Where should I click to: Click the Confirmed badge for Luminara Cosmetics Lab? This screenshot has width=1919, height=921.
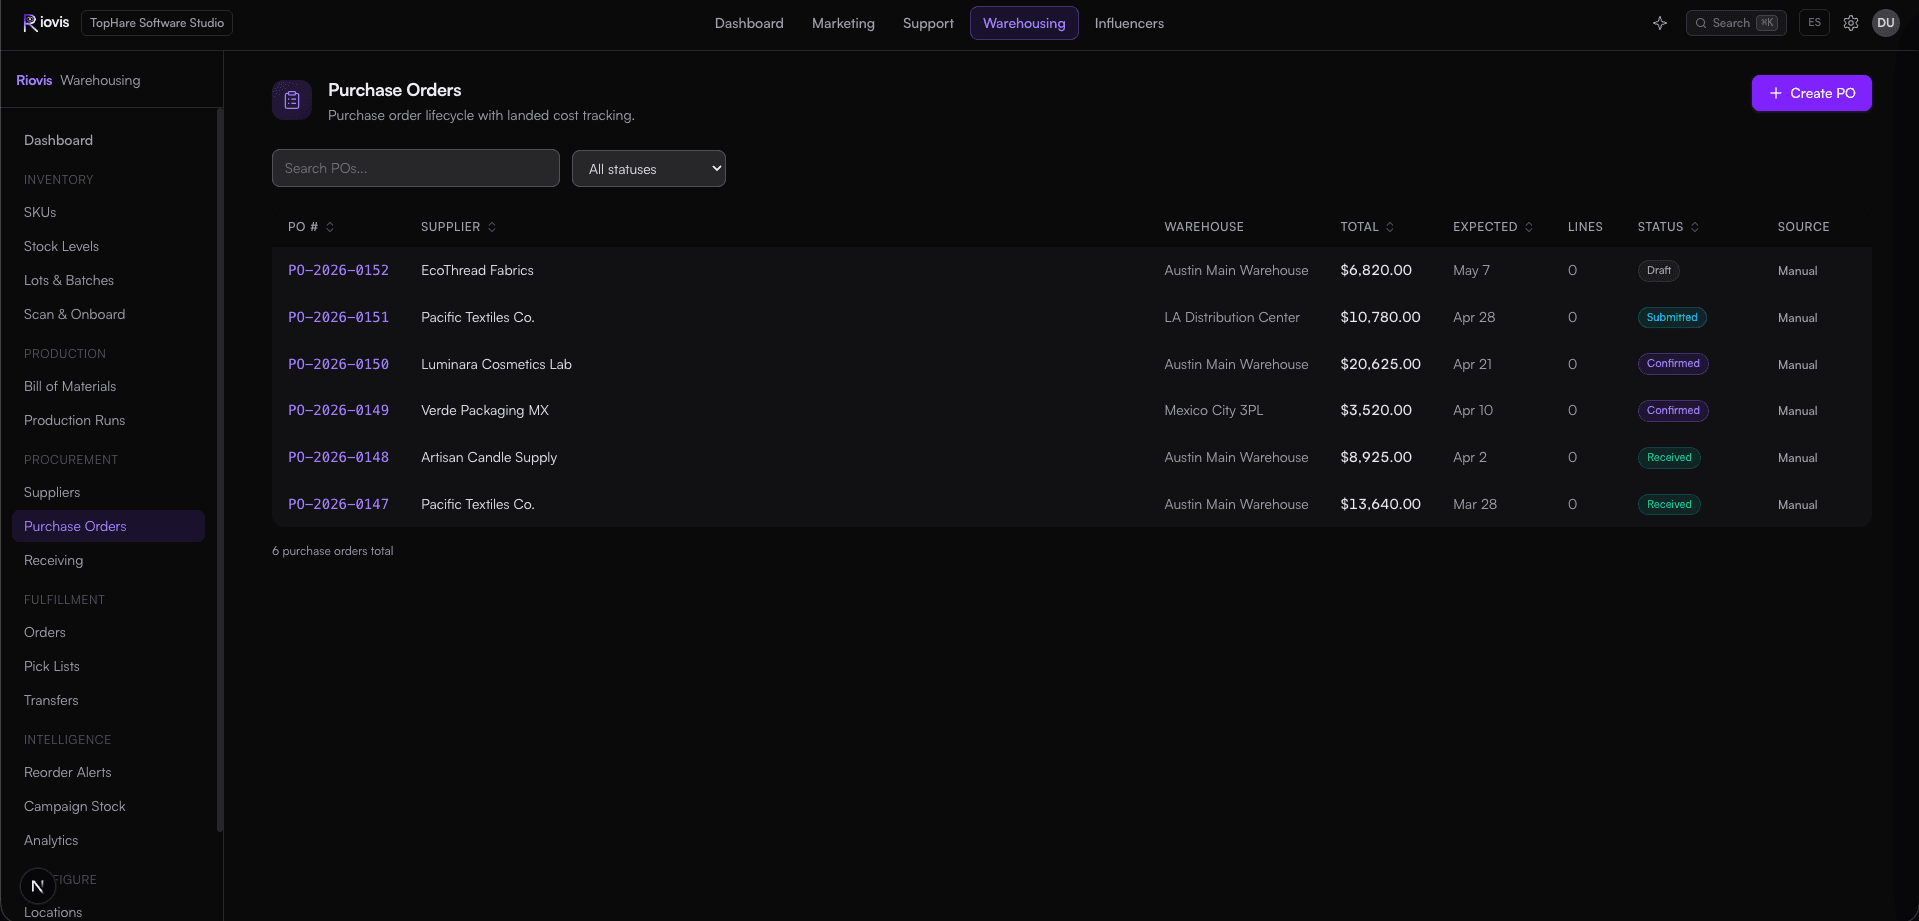click(1673, 364)
